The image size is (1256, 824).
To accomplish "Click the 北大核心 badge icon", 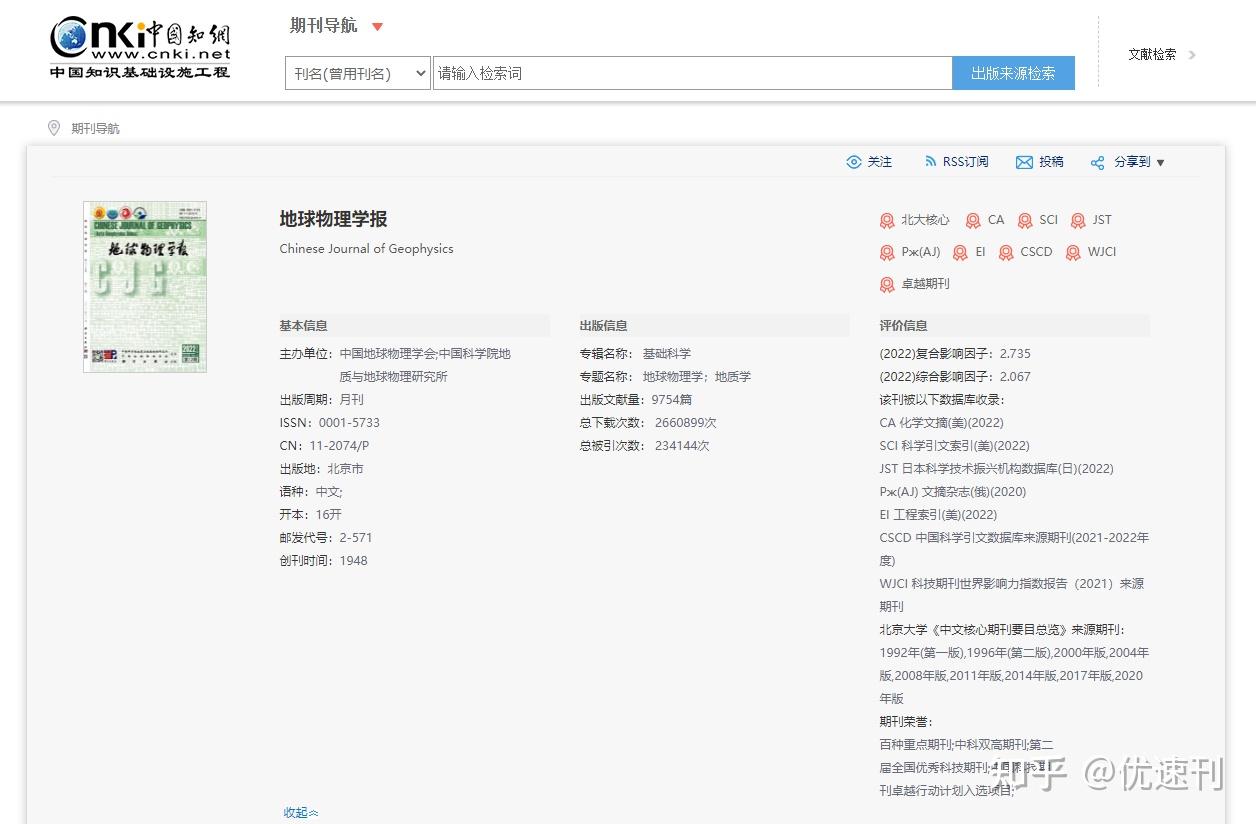I will pyautogui.click(x=887, y=221).
